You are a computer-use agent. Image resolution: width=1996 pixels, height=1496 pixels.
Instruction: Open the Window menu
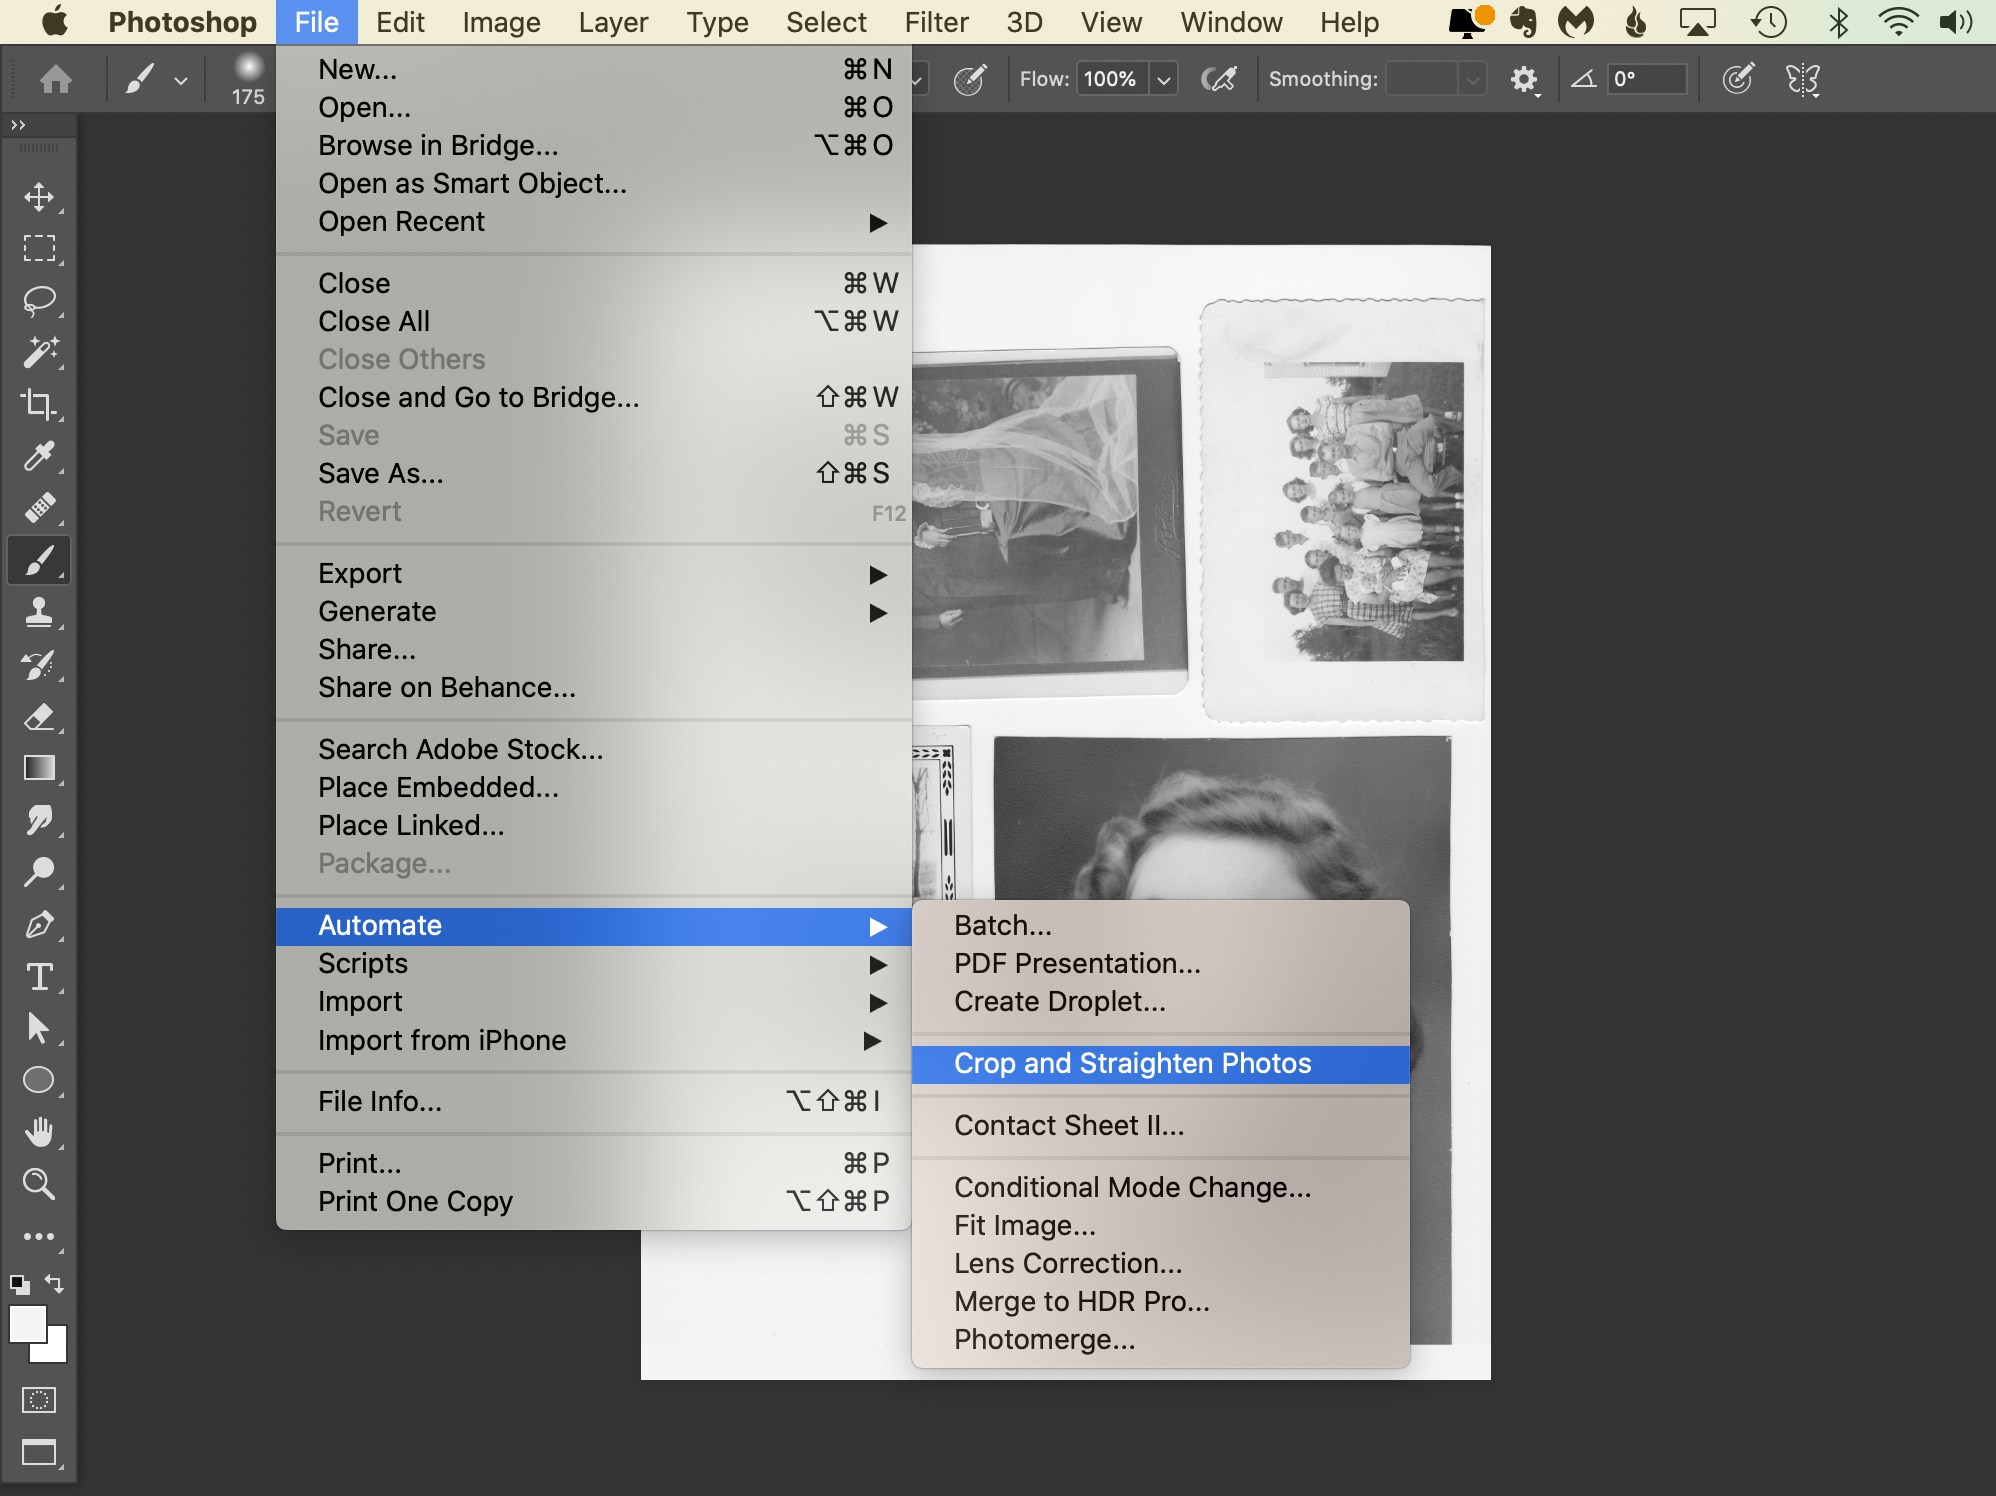pos(1231,22)
